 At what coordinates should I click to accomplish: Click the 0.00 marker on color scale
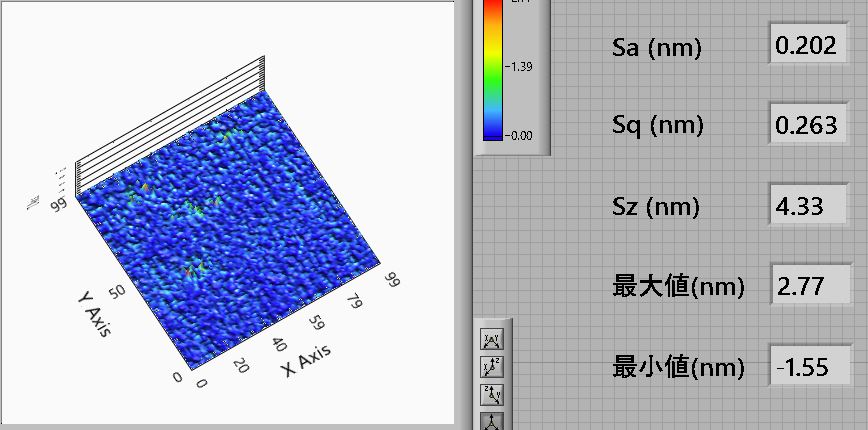pos(520,134)
